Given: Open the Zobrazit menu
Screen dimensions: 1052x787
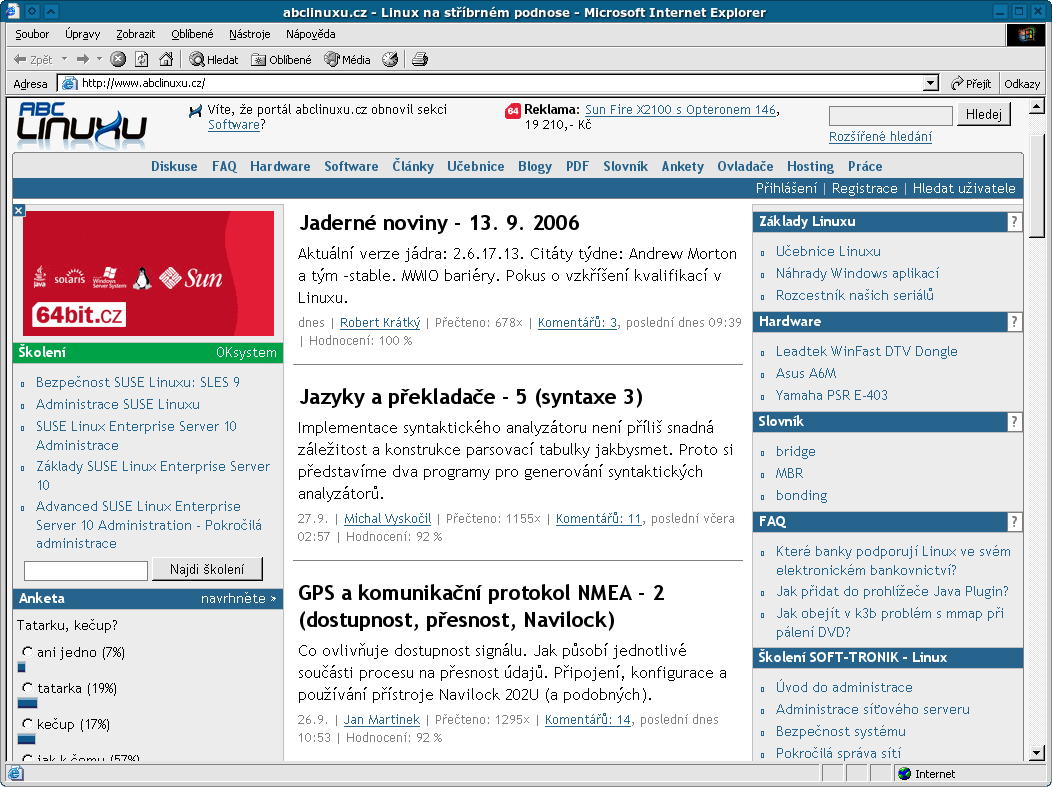Looking at the screenshot, I should (135, 34).
